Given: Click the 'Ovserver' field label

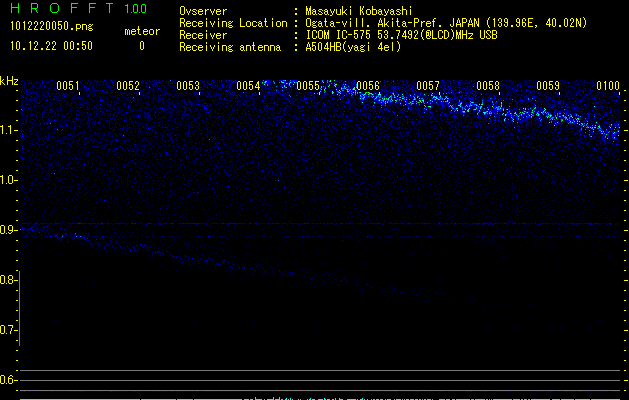Looking at the screenshot, I should pyautogui.click(x=203, y=11).
